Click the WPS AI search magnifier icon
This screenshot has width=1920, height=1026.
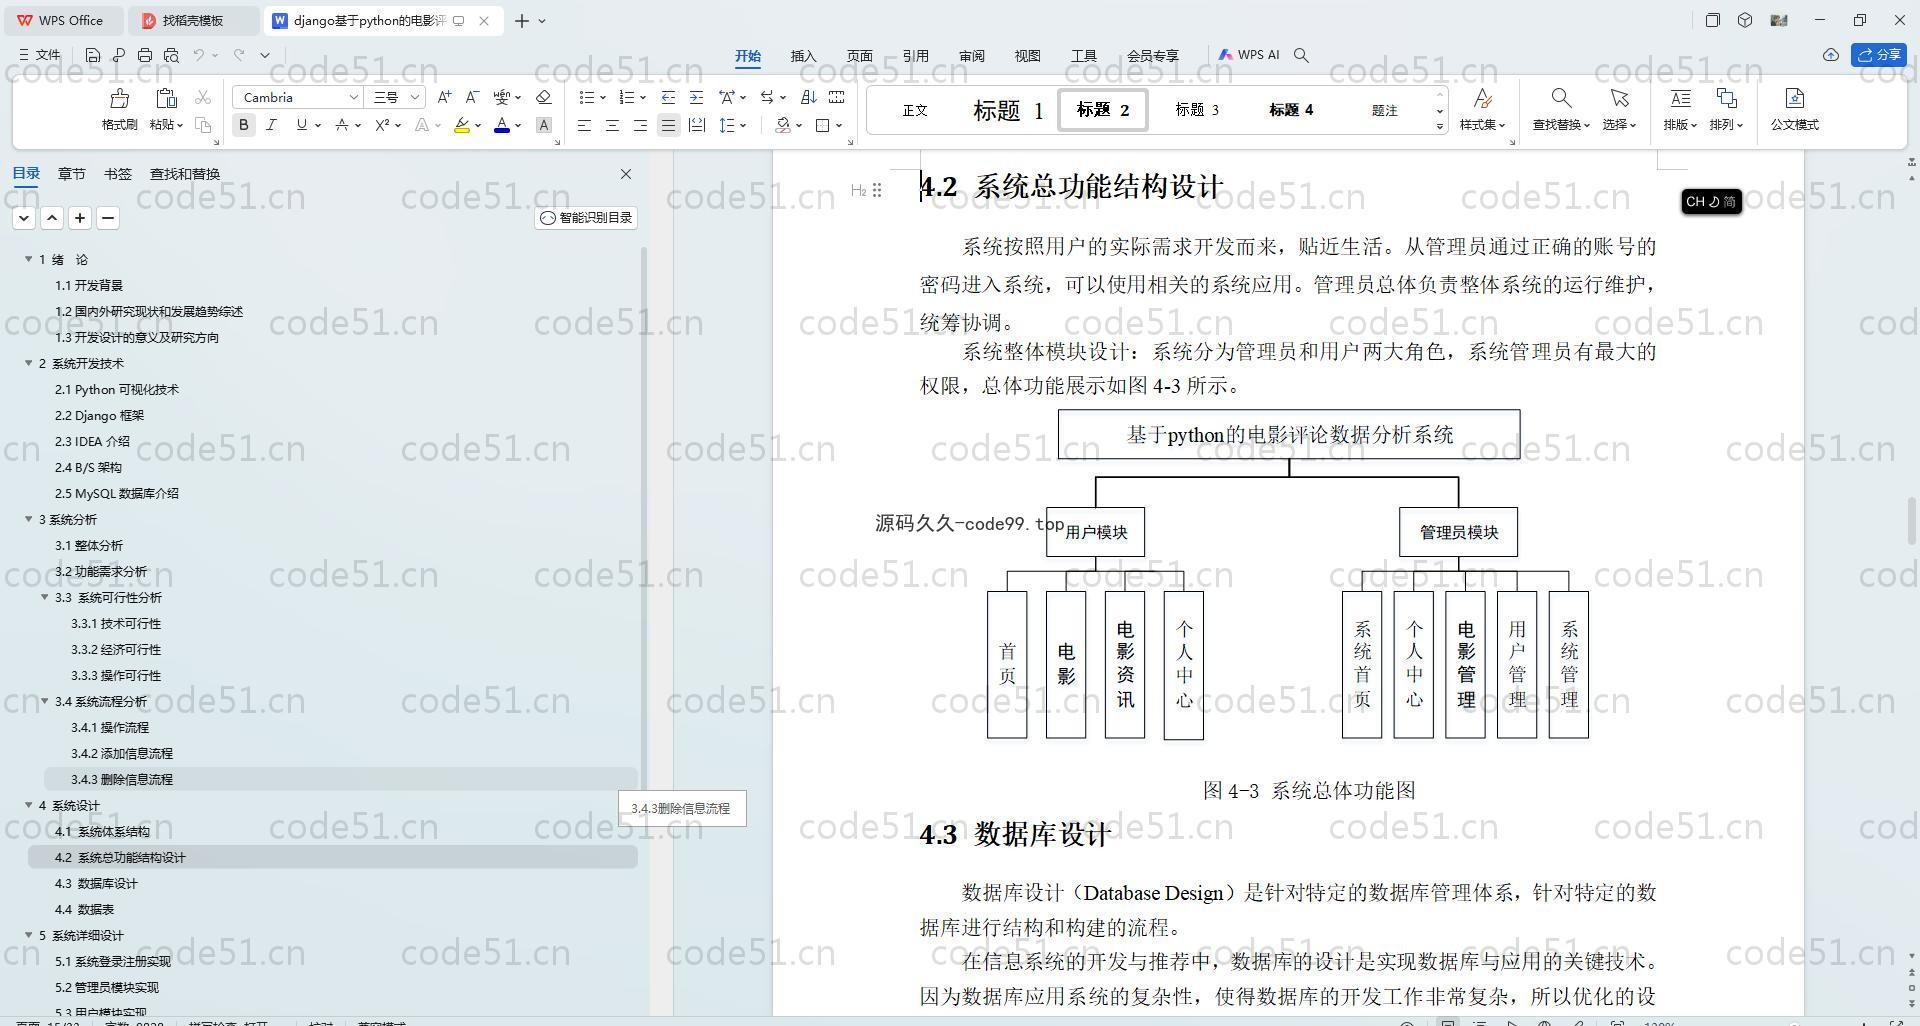(x=1301, y=56)
